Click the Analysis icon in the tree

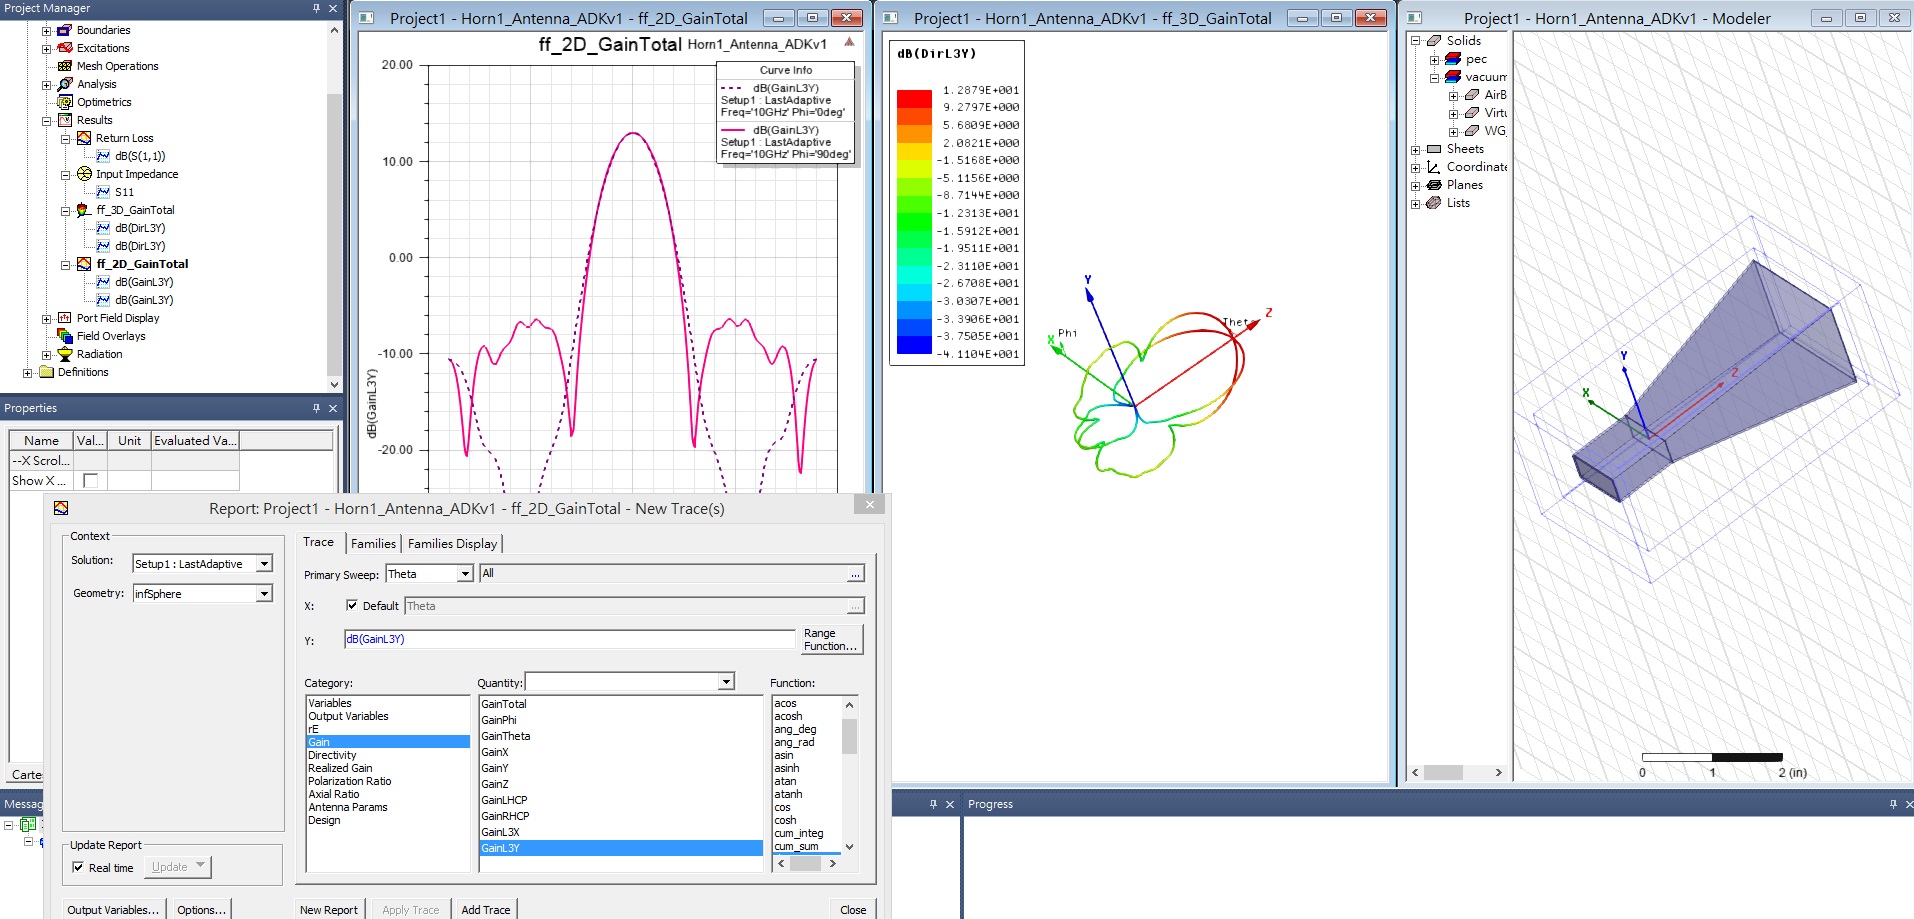[x=65, y=84]
